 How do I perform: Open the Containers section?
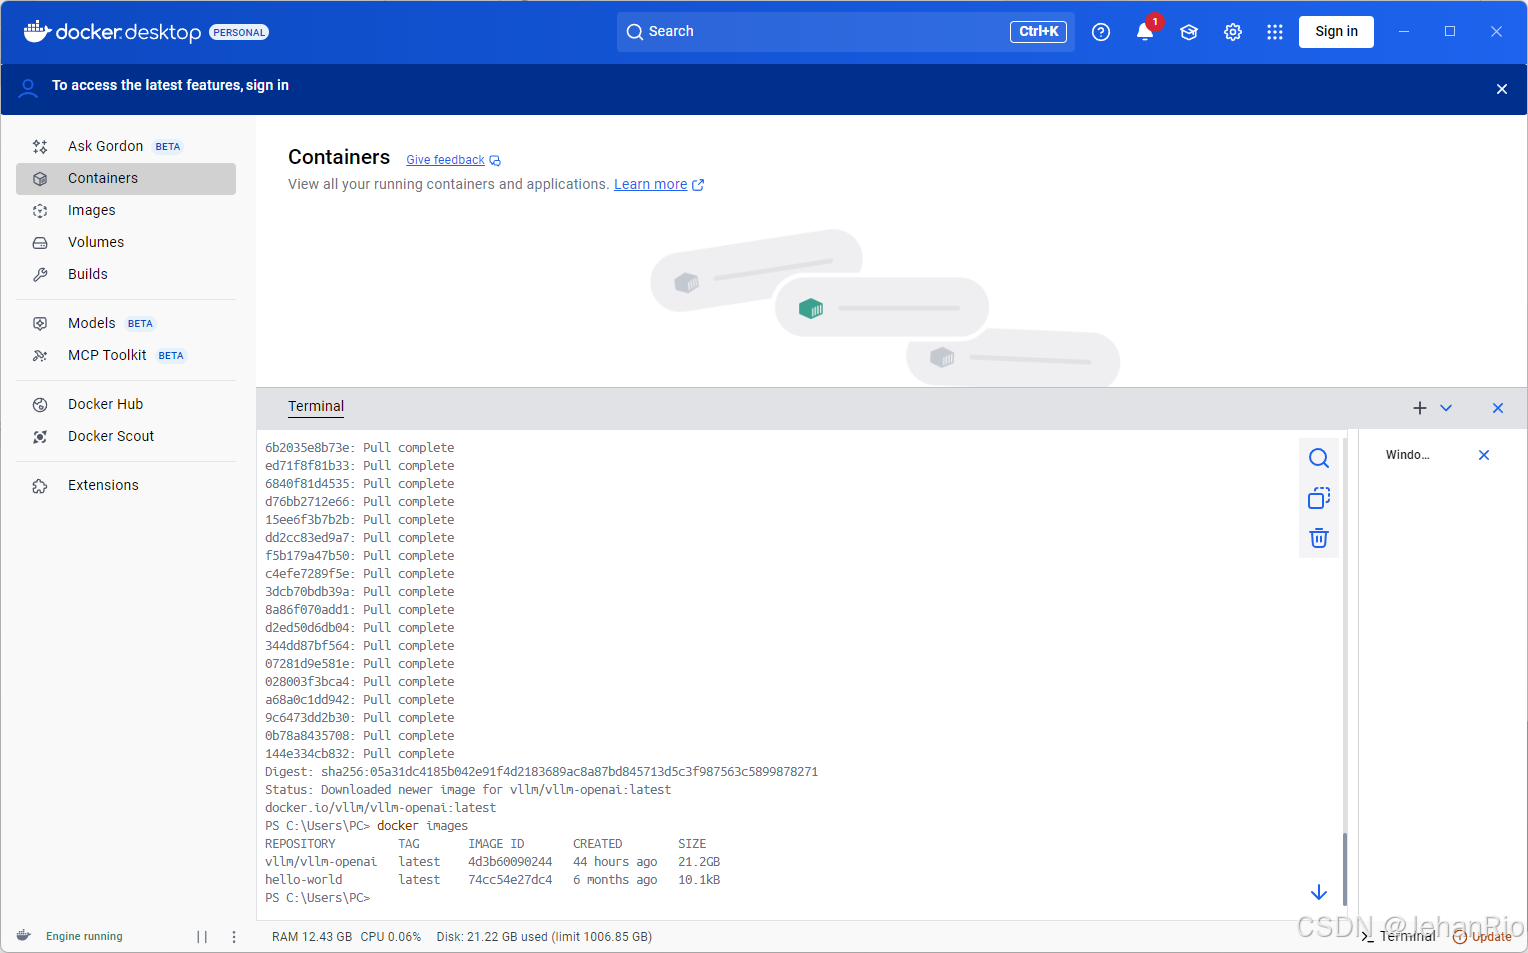point(126,178)
